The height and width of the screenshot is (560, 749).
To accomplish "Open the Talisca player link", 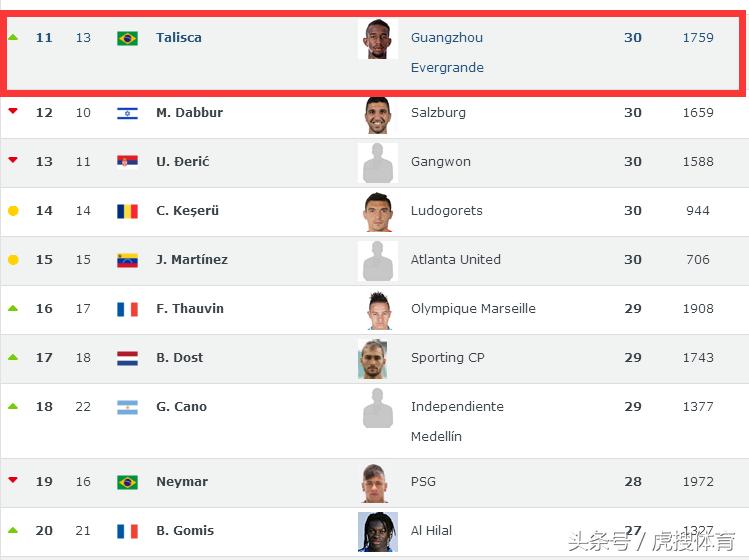I will tap(179, 38).
